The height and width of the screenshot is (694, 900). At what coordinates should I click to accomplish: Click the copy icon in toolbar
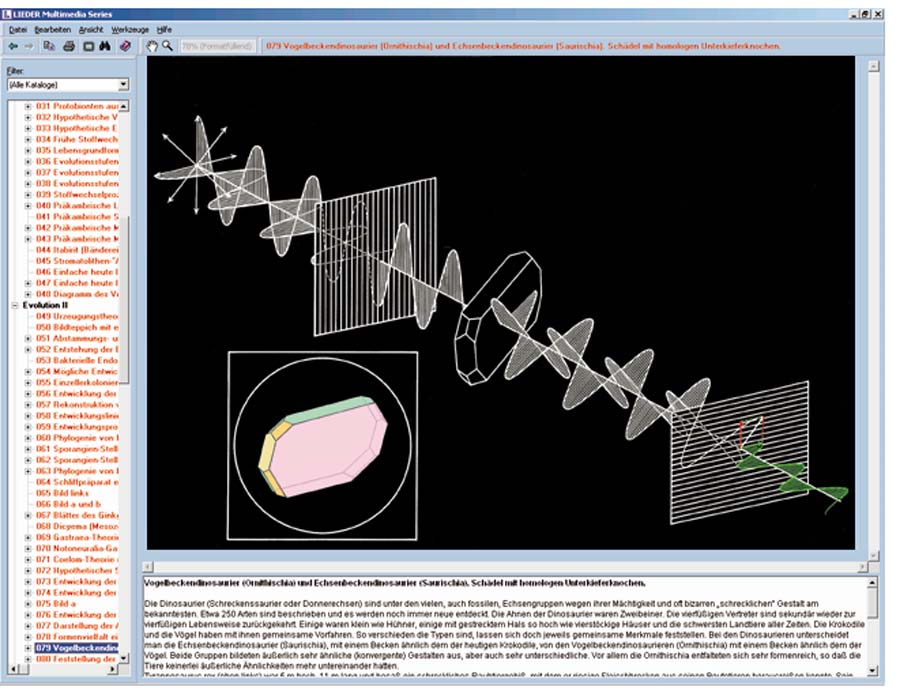tap(49, 46)
